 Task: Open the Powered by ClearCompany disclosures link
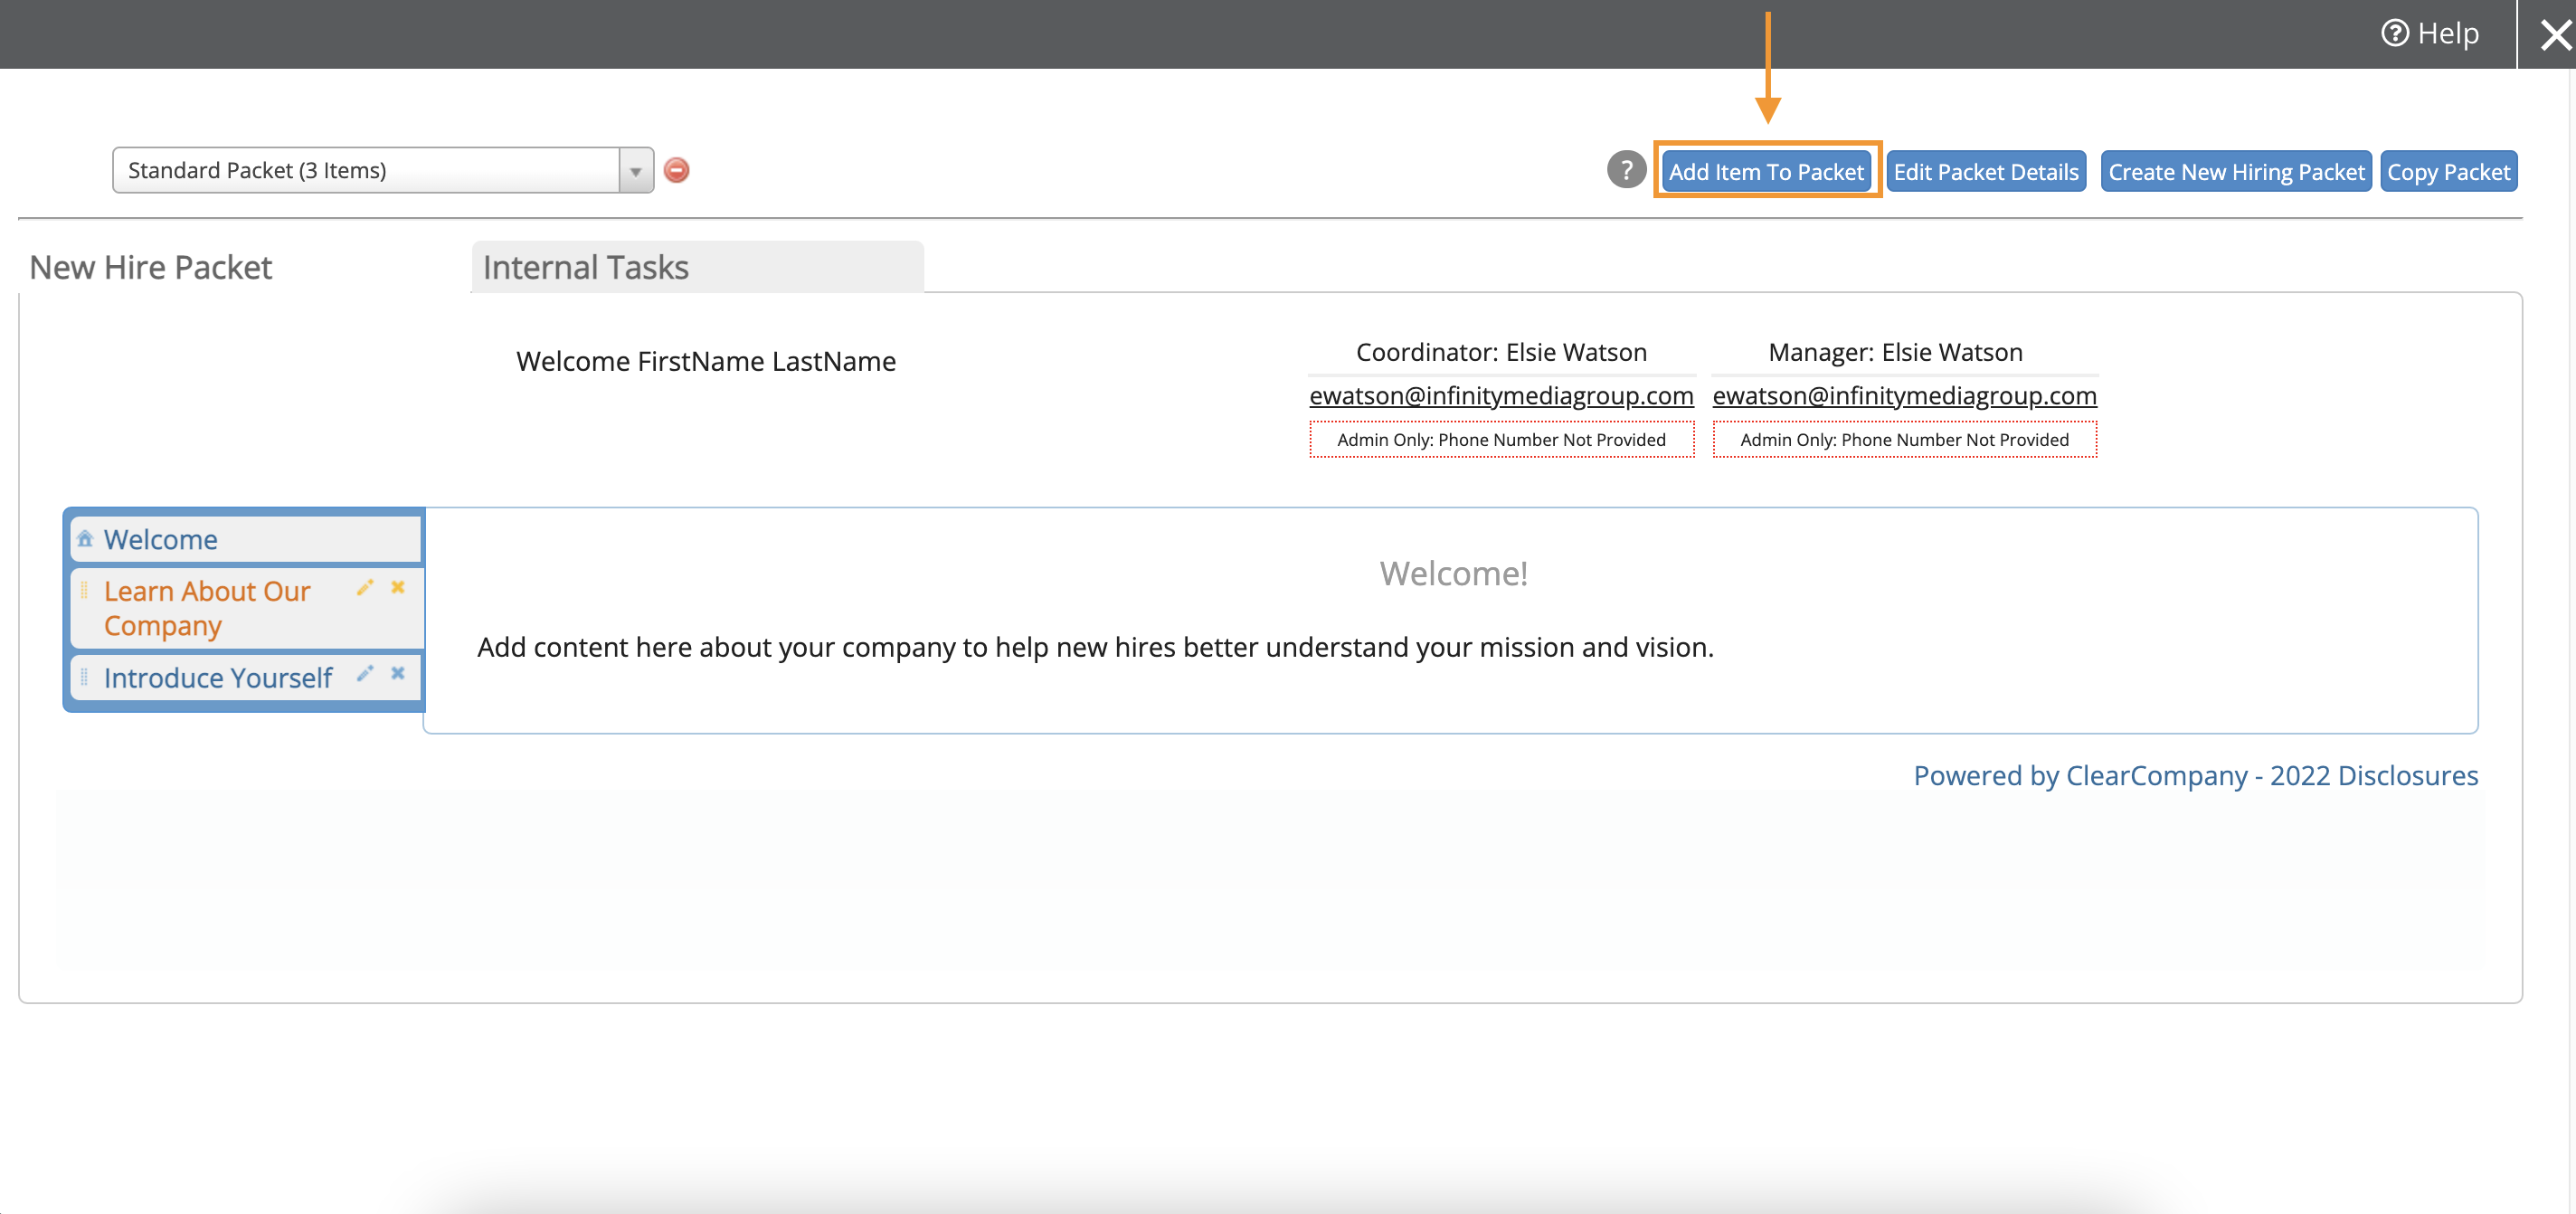click(2195, 775)
